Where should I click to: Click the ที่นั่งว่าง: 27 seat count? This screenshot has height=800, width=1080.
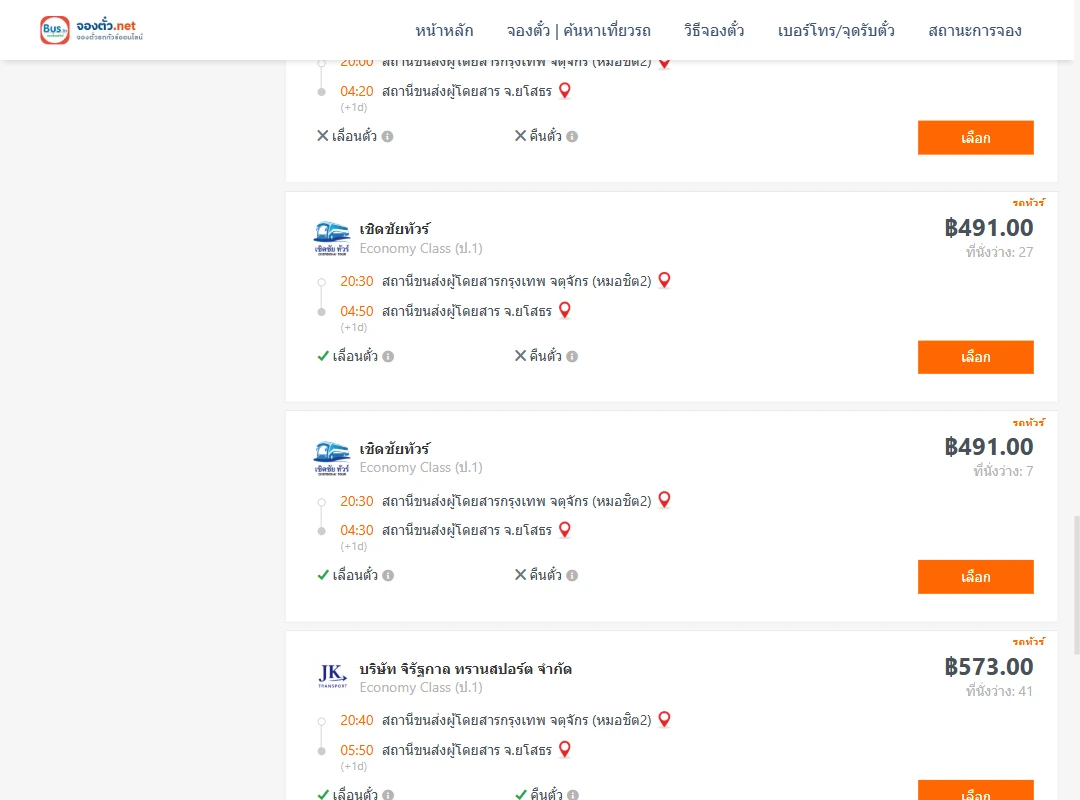pos(999,252)
